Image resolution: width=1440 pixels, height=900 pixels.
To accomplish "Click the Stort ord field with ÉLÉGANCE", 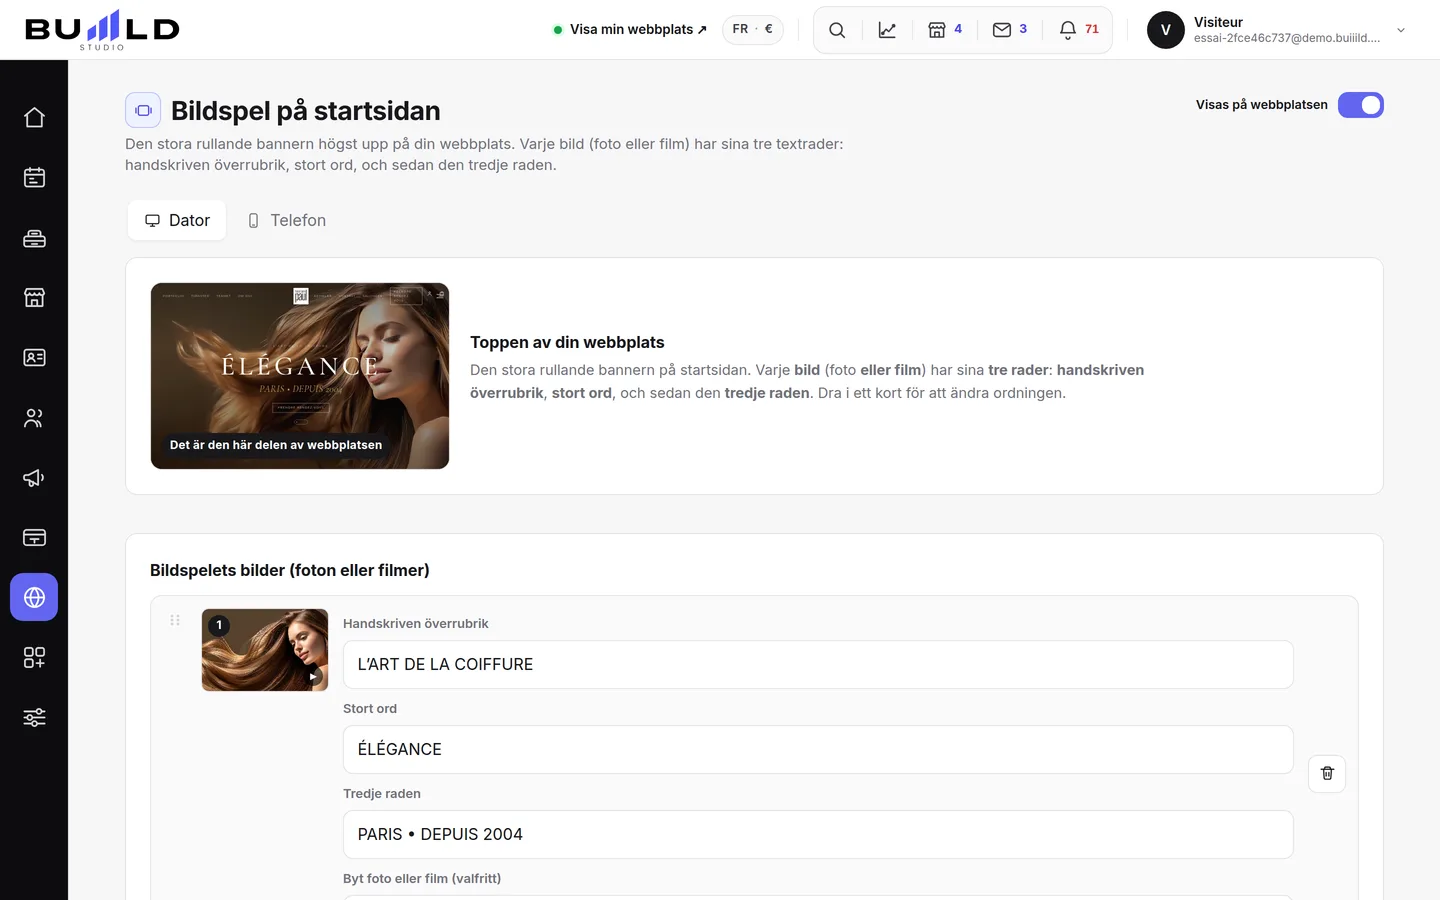I will 818,749.
